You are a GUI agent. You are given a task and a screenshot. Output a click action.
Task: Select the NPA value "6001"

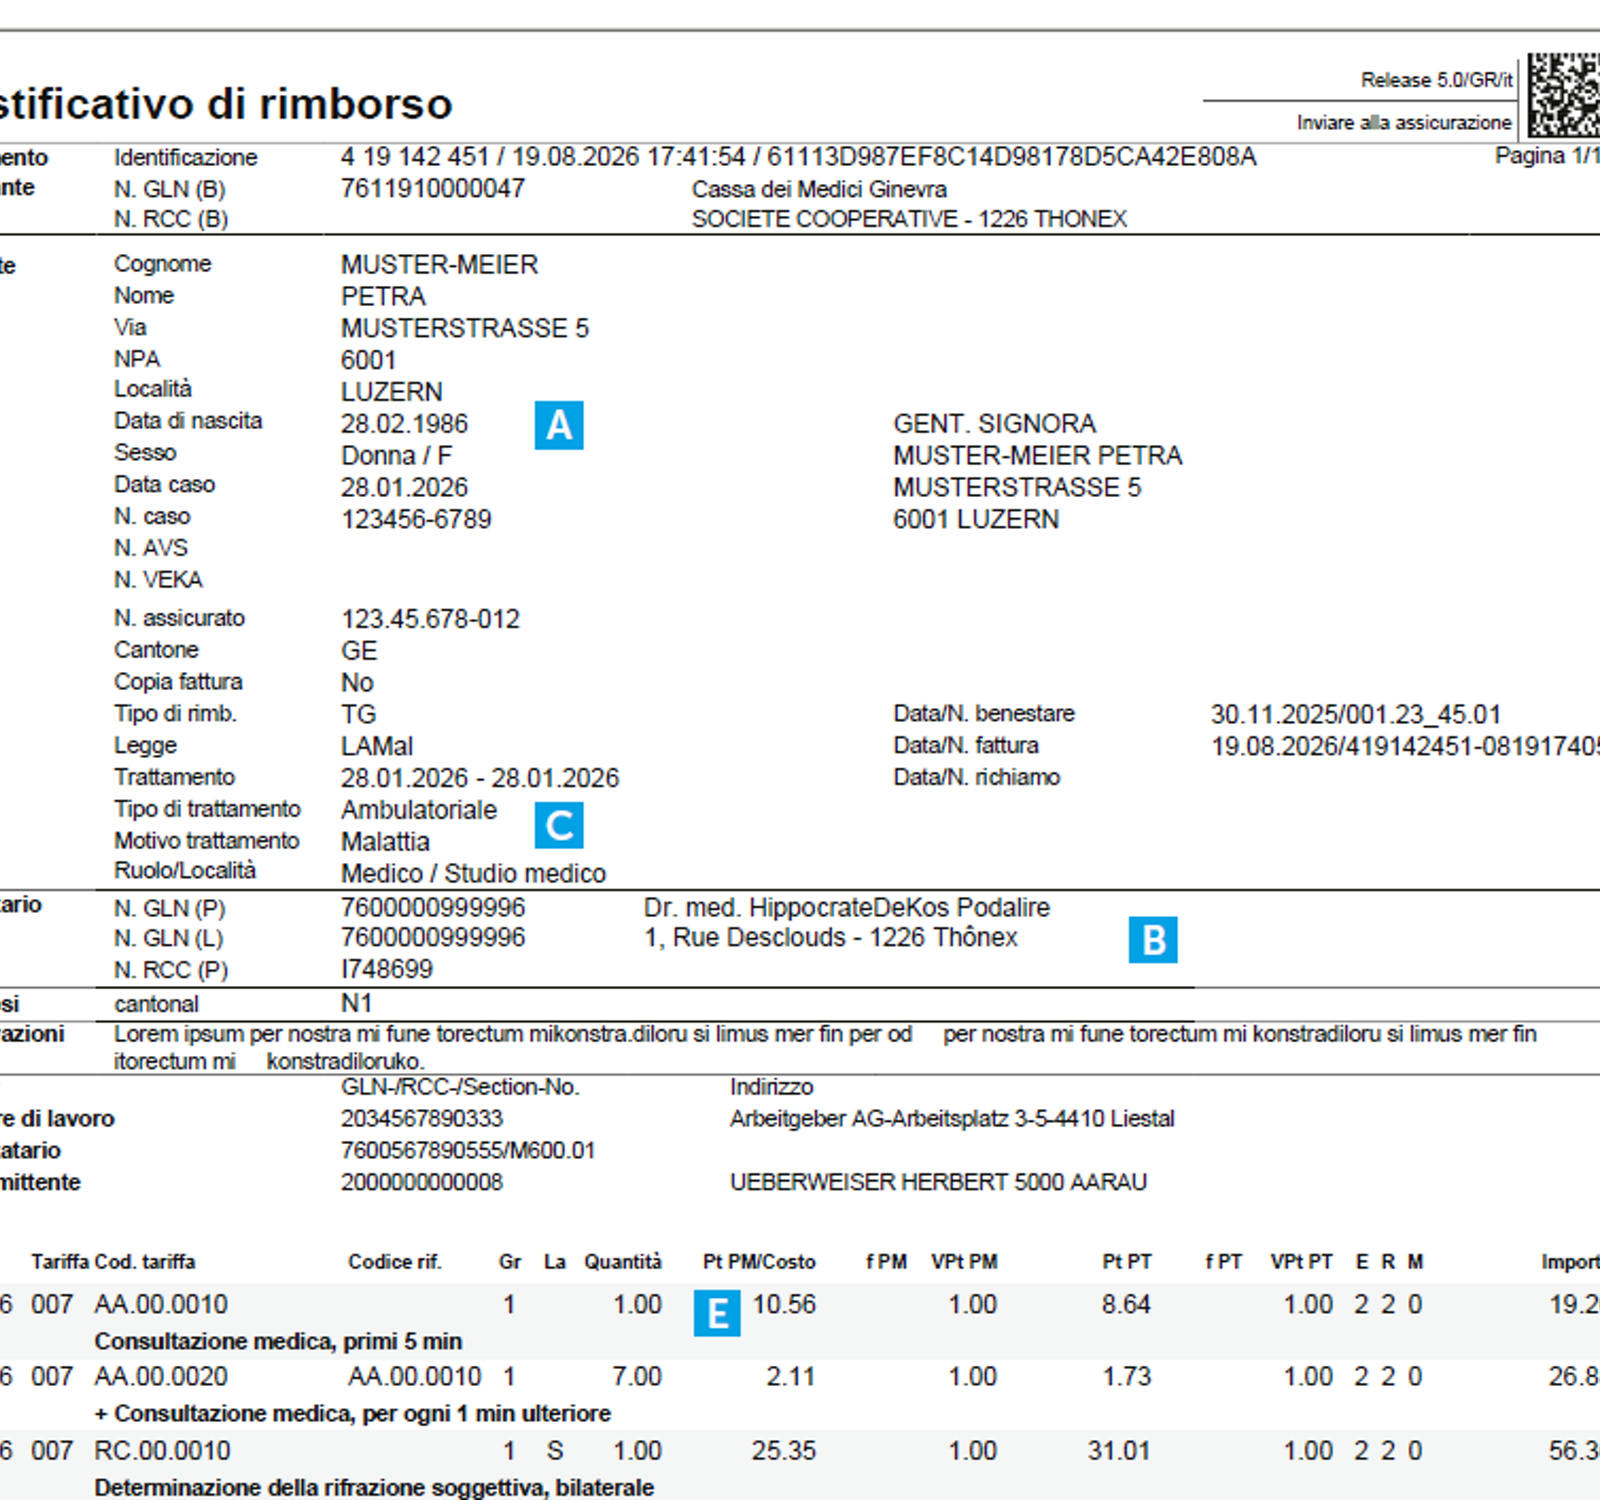coord(368,360)
